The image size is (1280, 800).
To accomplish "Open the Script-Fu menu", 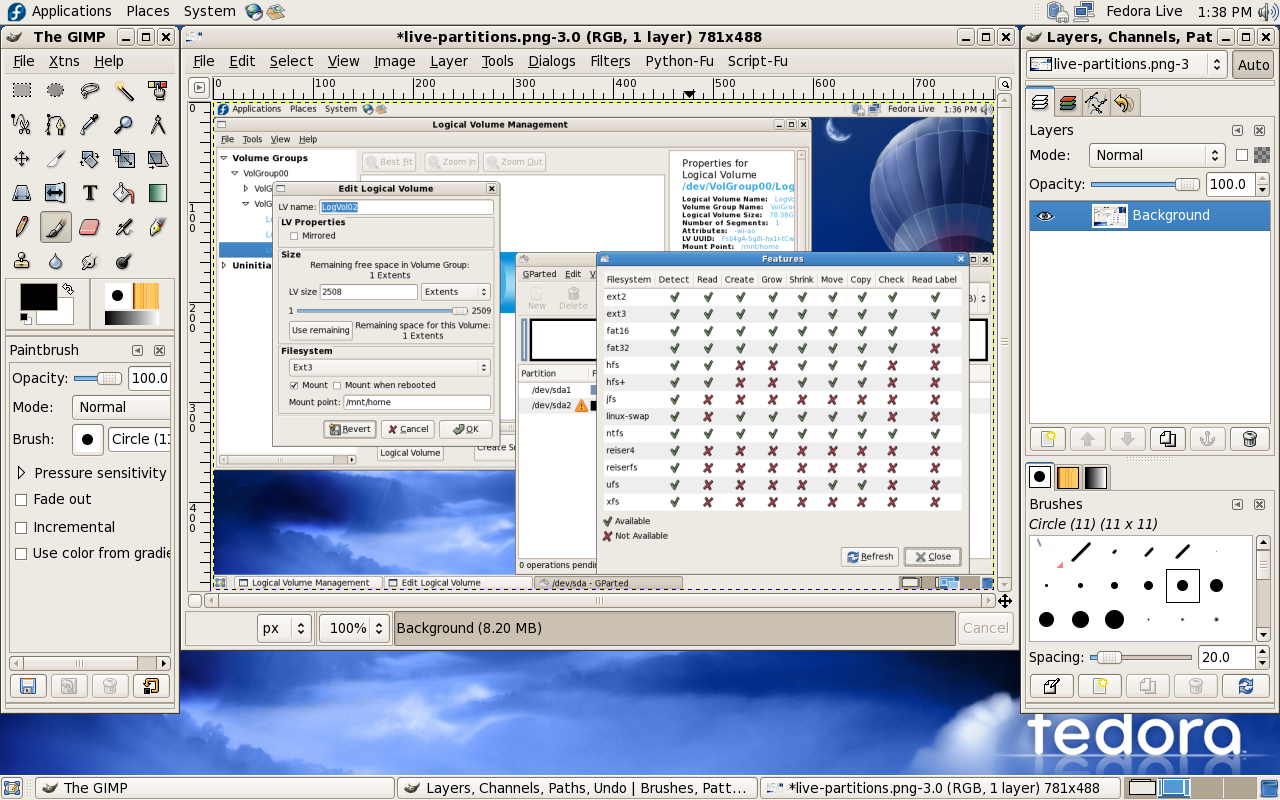I will tap(757, 61).
